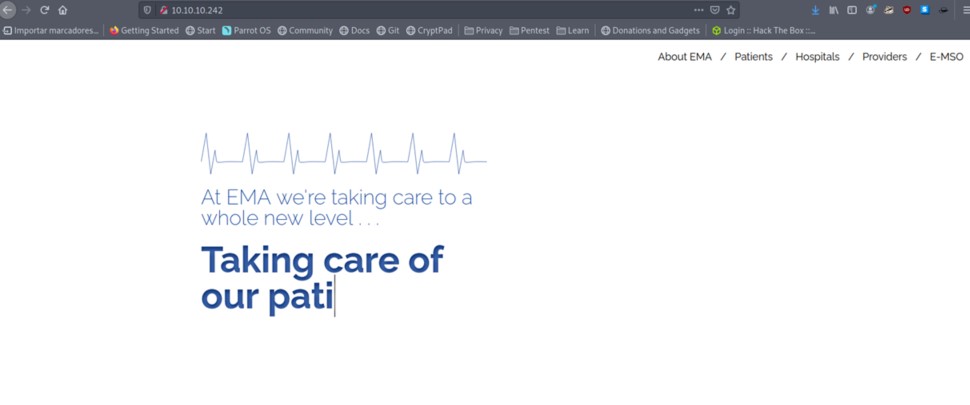
Task: Click the dark hat extension icon
Action: (943, 10)
